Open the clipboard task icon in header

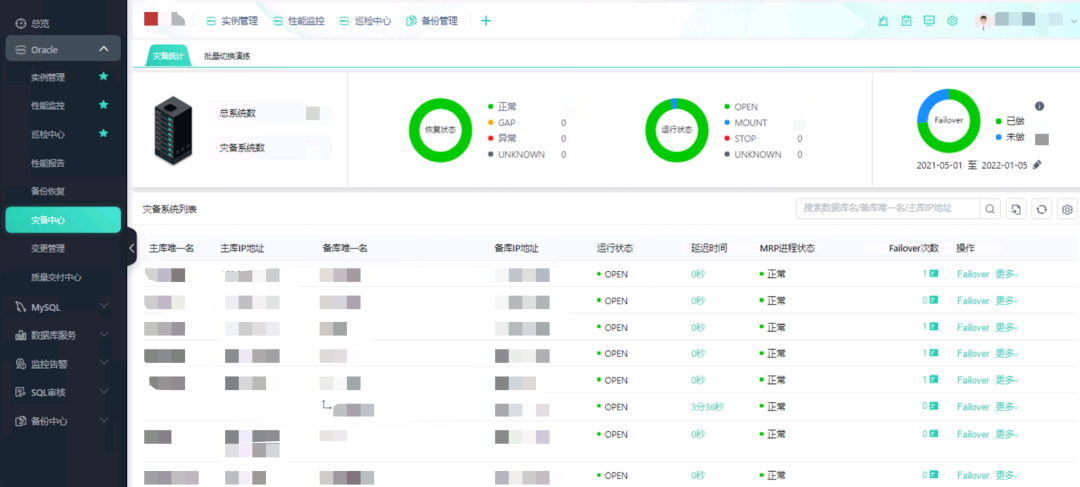[x=906, y=21]
